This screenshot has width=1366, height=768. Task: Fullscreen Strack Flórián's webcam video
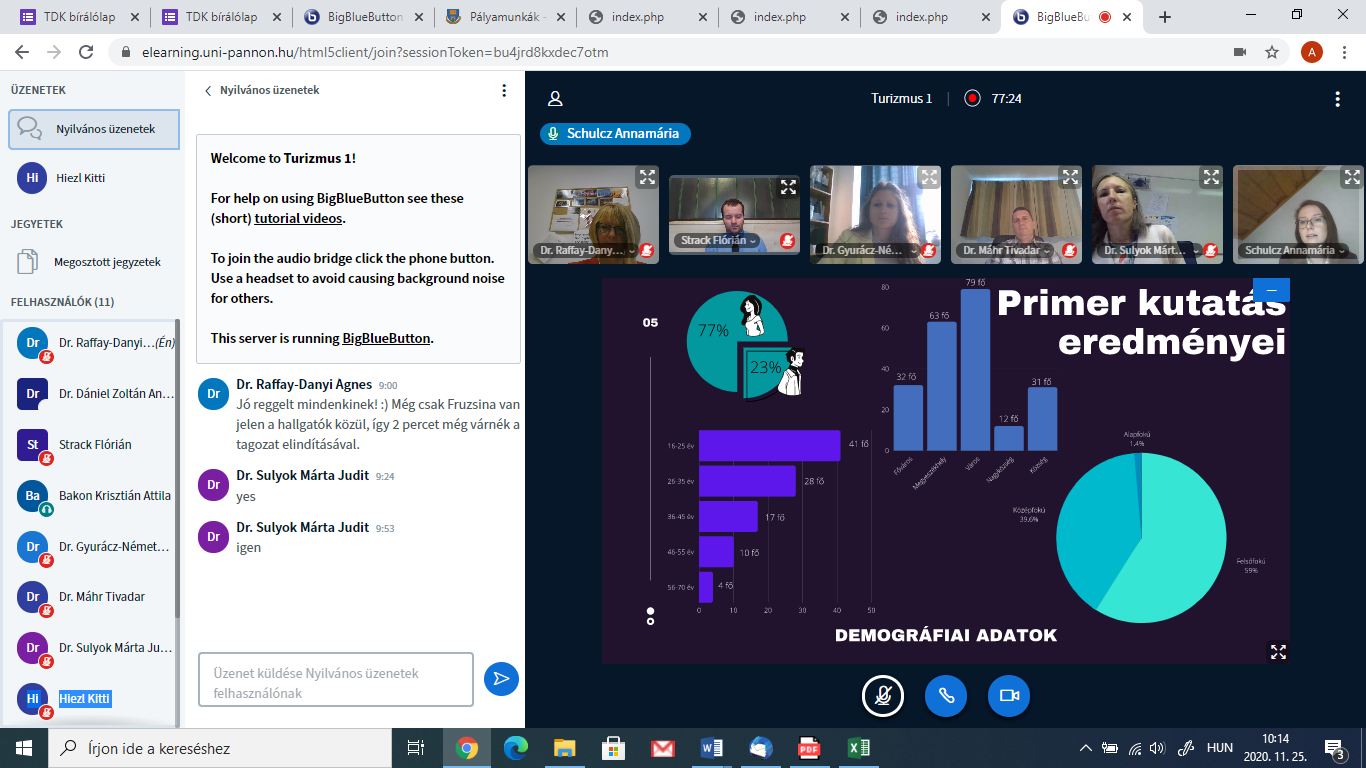click(788, 187)
